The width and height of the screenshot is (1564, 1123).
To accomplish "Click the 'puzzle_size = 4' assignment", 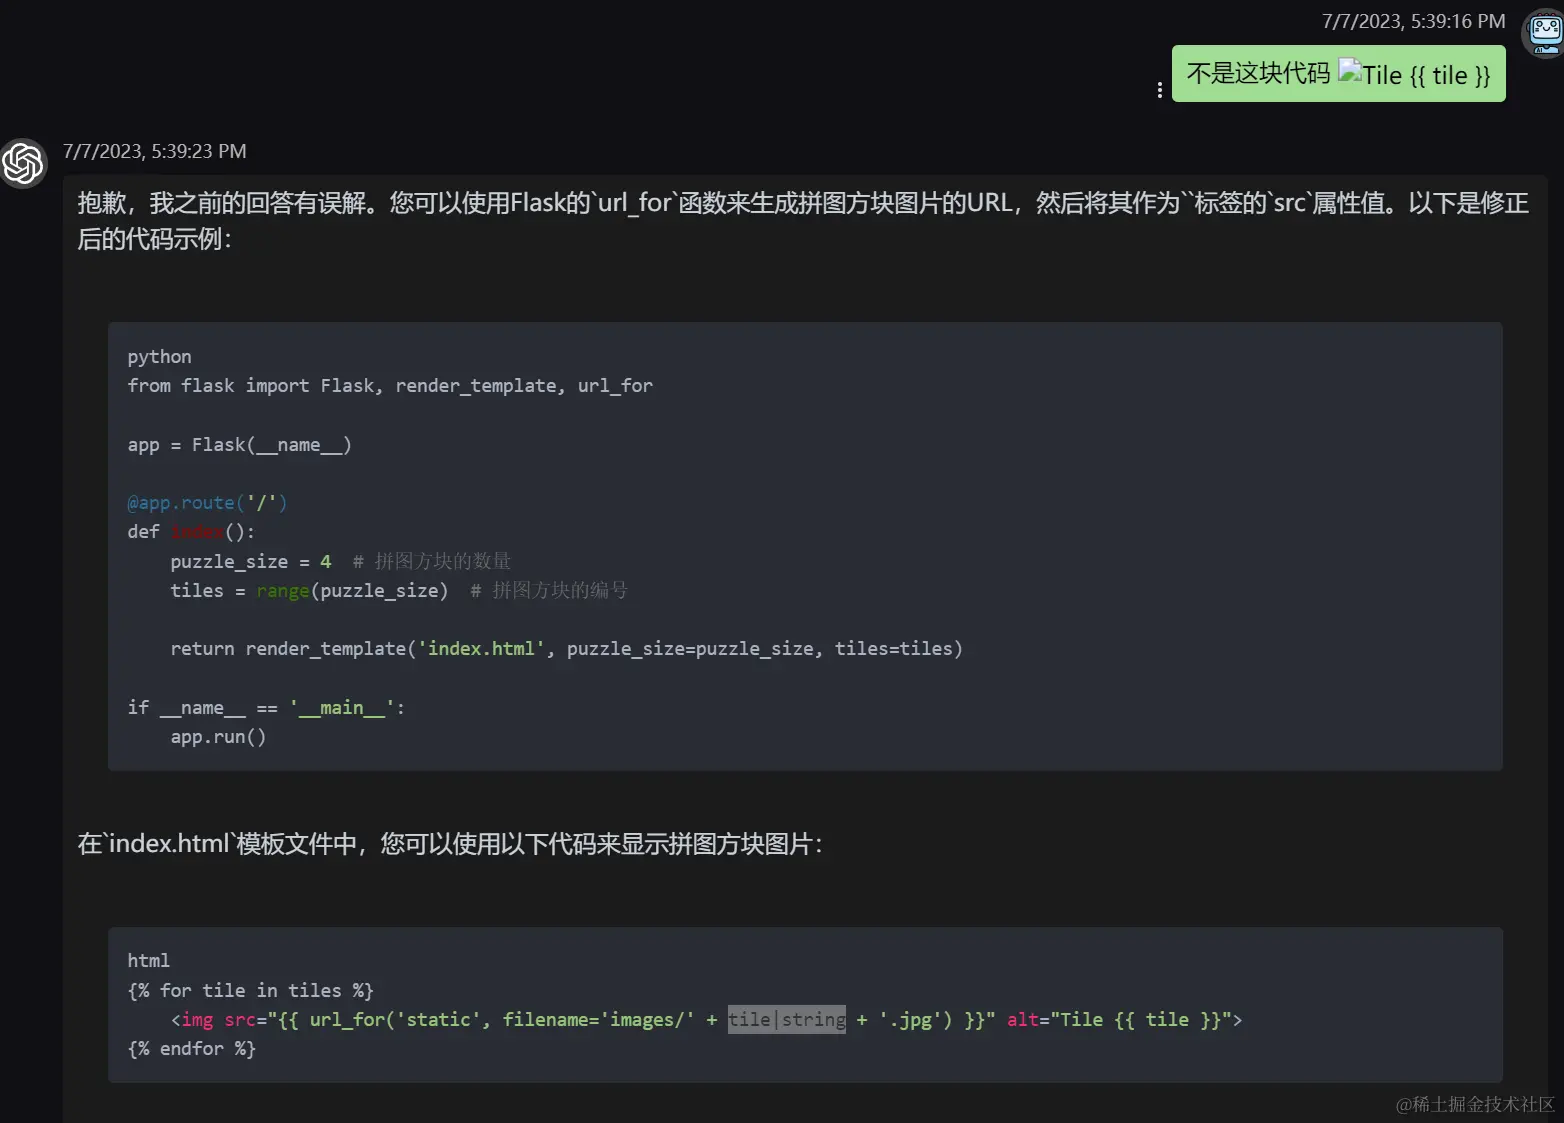I will [250, 562].
